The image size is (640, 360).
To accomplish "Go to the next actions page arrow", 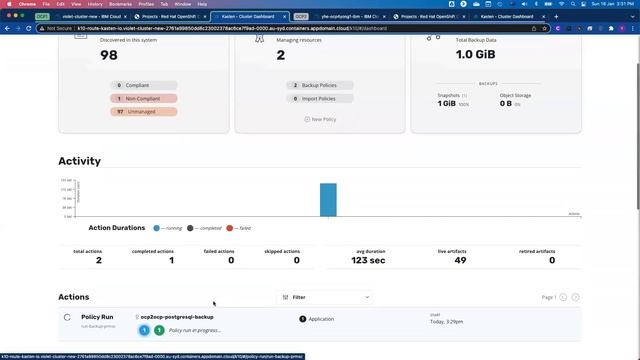I will coord(575,297).
